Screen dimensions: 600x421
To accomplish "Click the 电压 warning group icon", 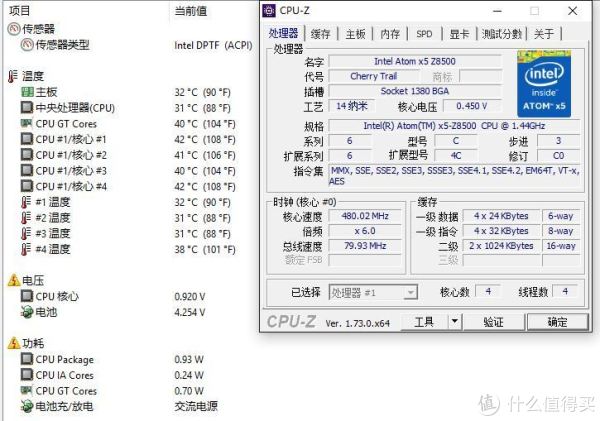I will [14, 281].
